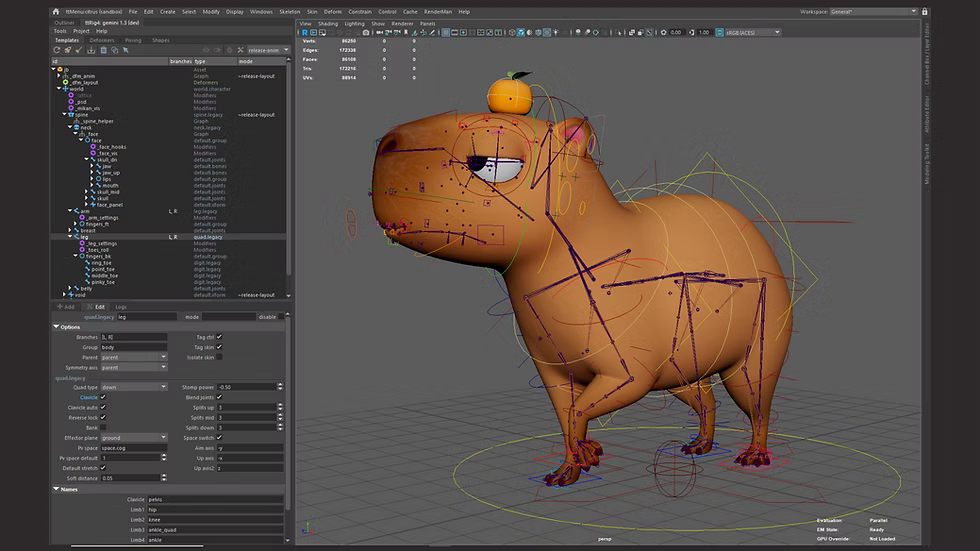Click the Add button
The height and width of the screenshot is (551, 980).
click(x=68, y=307)
